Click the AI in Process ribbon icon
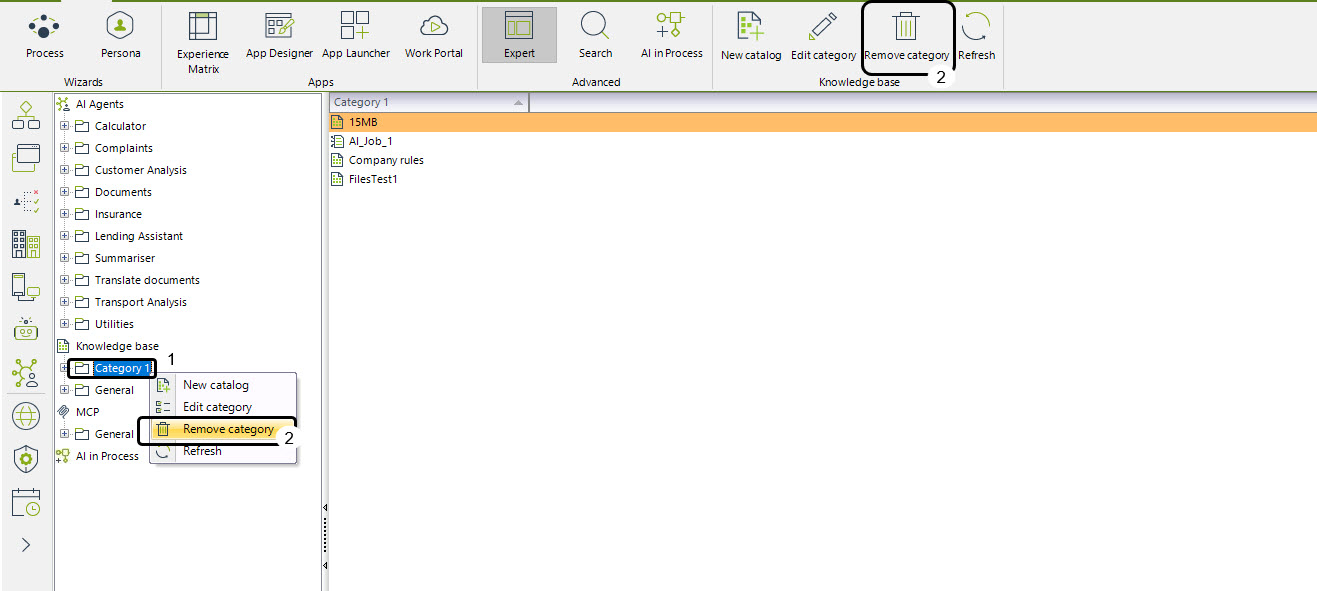 pyautogui.click(x=671, y=35)
